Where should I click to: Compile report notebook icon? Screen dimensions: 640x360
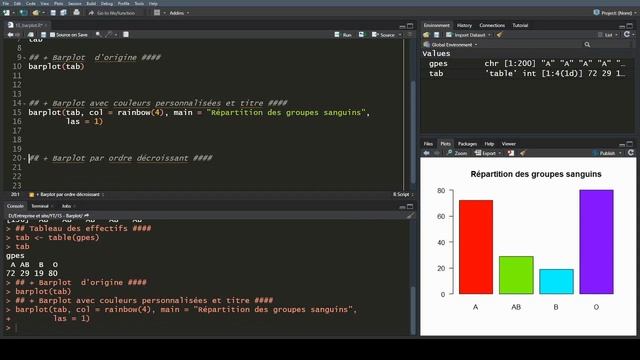point(126,35)
